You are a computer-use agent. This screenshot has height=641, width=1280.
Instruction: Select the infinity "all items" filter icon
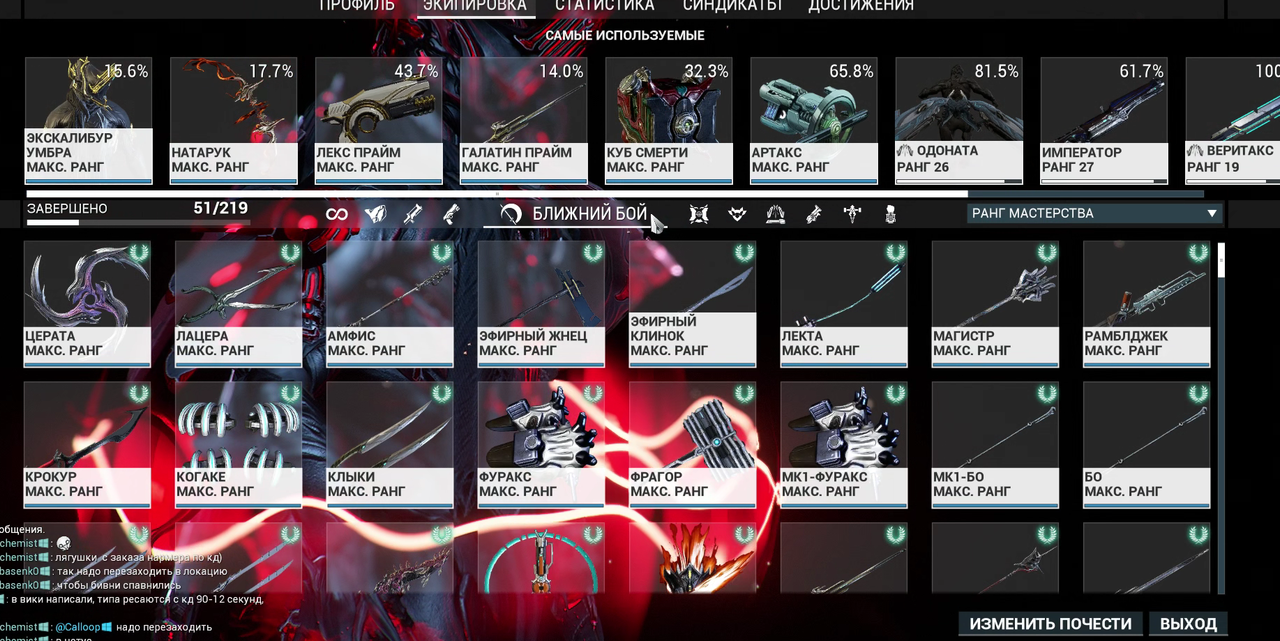tap(336, 214)
